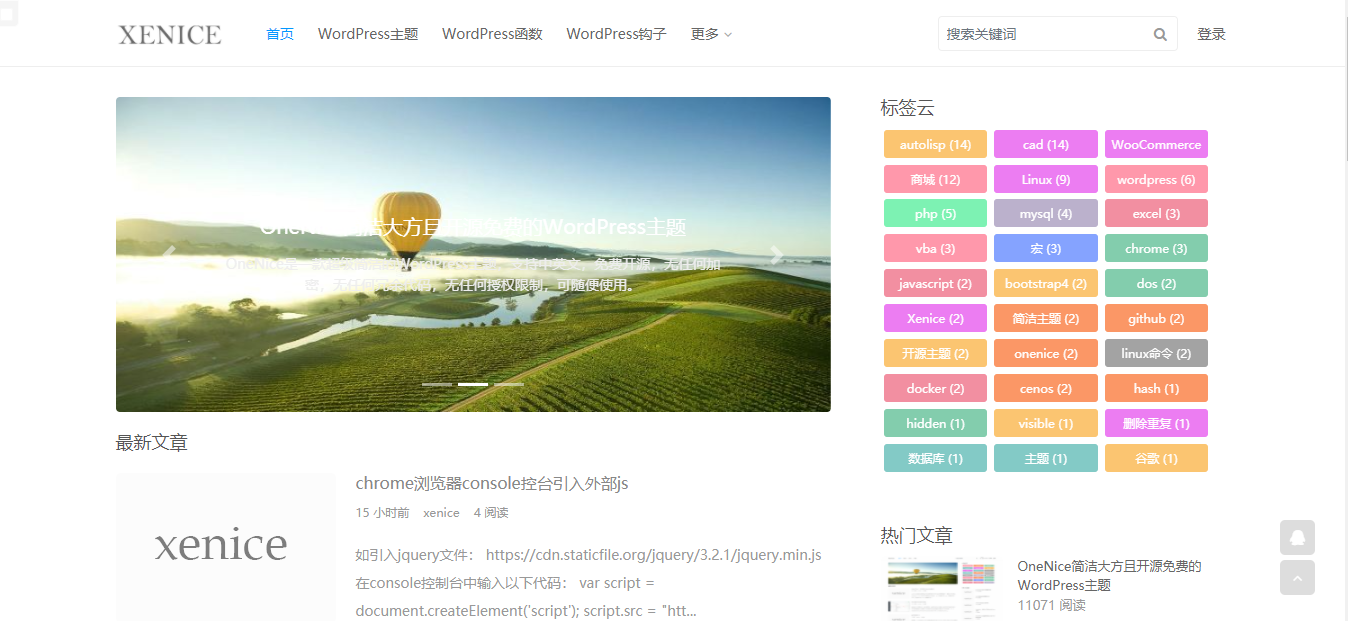Expand the 更多 dropdown menu
The image size is (1348, 621).
coord(710,33)
